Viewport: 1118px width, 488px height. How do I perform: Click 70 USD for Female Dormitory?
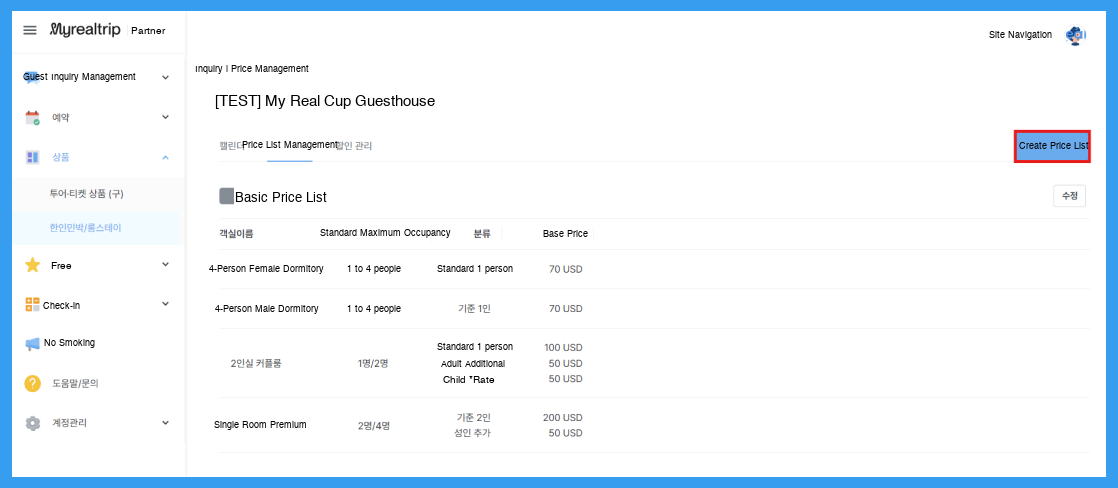click(566, 269)
